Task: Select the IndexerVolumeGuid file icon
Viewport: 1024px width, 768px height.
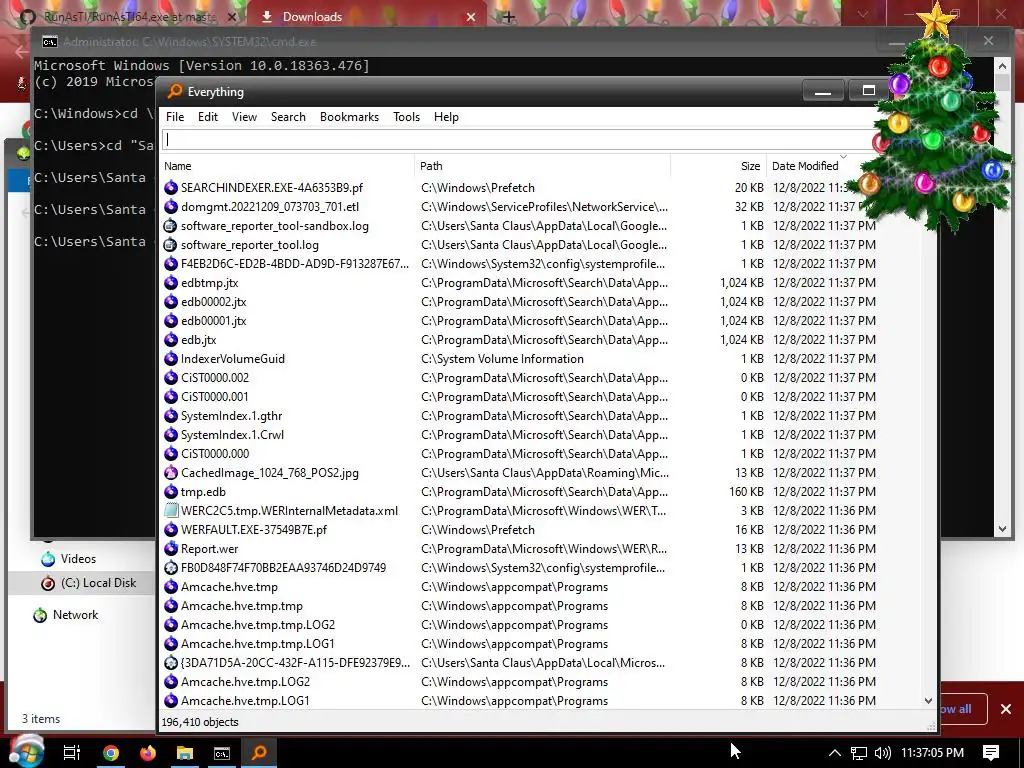Action: [x=170, y=359]
